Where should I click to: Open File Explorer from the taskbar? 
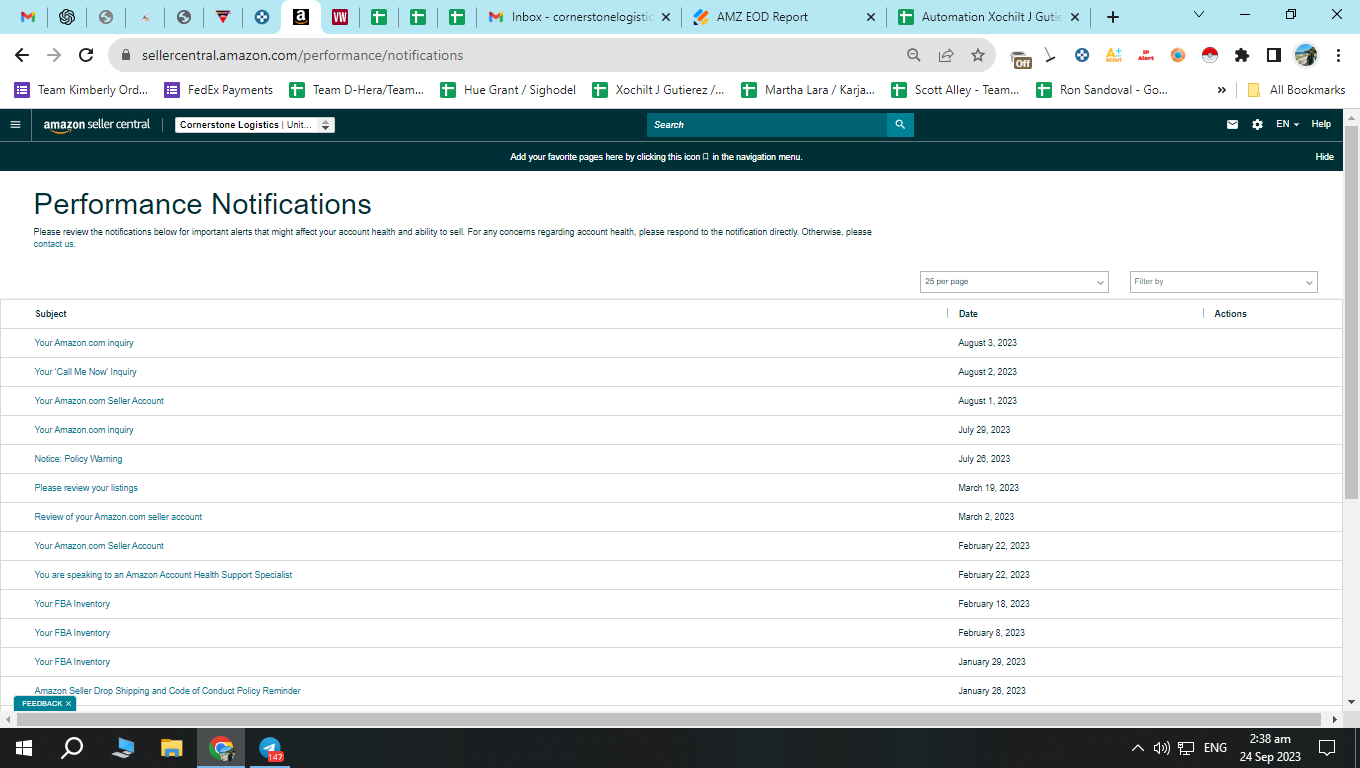(x=172, y=748)
